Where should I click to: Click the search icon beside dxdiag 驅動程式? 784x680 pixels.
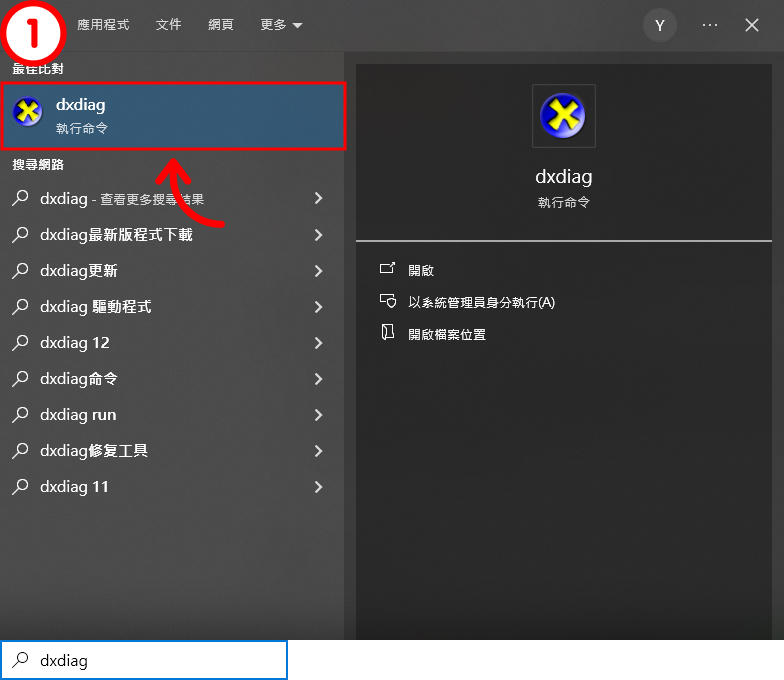(20, 306)
